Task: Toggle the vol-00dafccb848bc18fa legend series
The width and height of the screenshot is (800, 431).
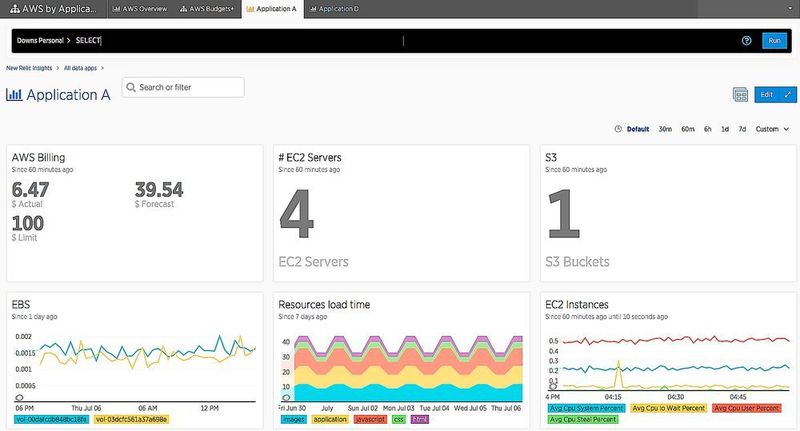Action: (x=51, y=419)
